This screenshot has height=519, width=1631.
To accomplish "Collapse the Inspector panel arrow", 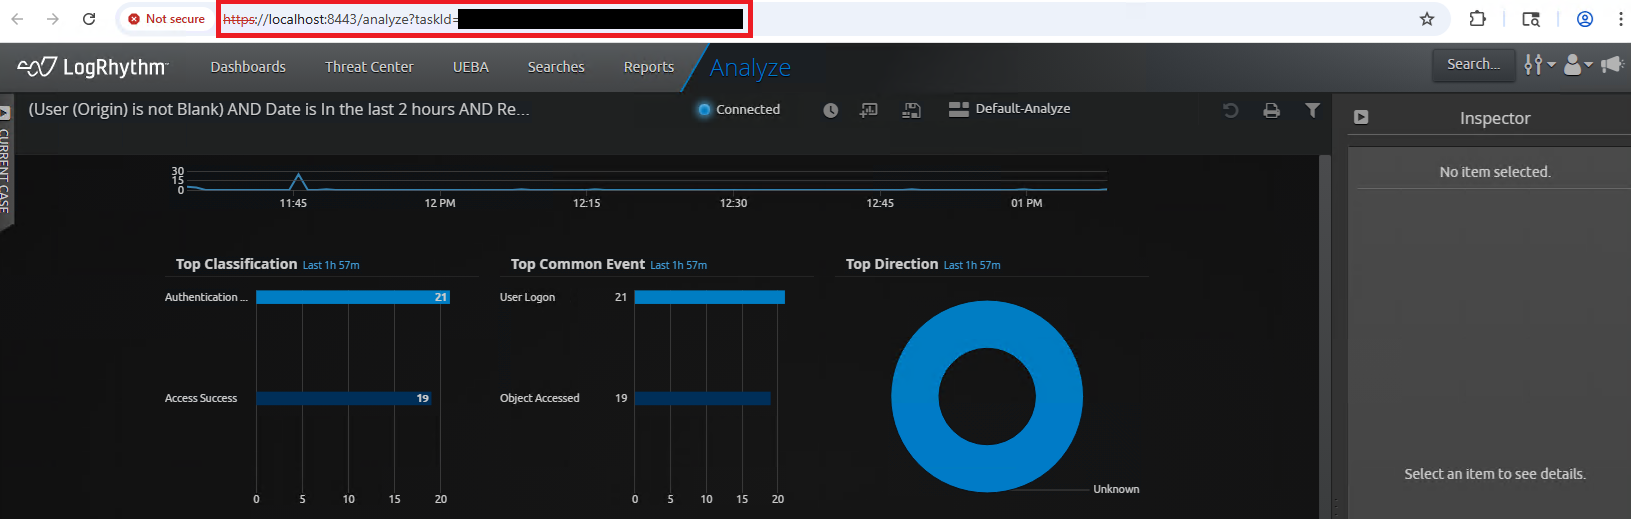I will [x=1361, y=117].
